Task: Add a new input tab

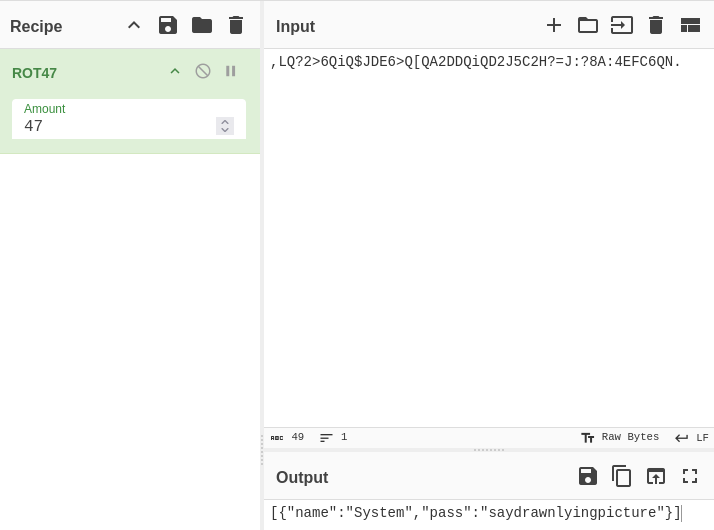Action: tap(554, 25)
